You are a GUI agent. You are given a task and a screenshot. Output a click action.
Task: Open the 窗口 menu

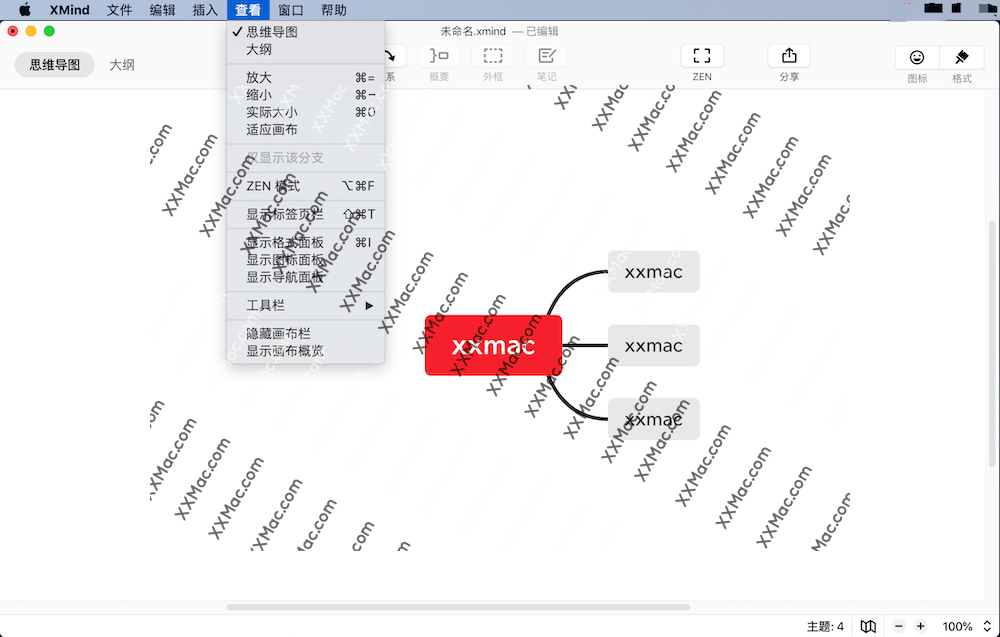pyautogui.click(x=291, y=10)
